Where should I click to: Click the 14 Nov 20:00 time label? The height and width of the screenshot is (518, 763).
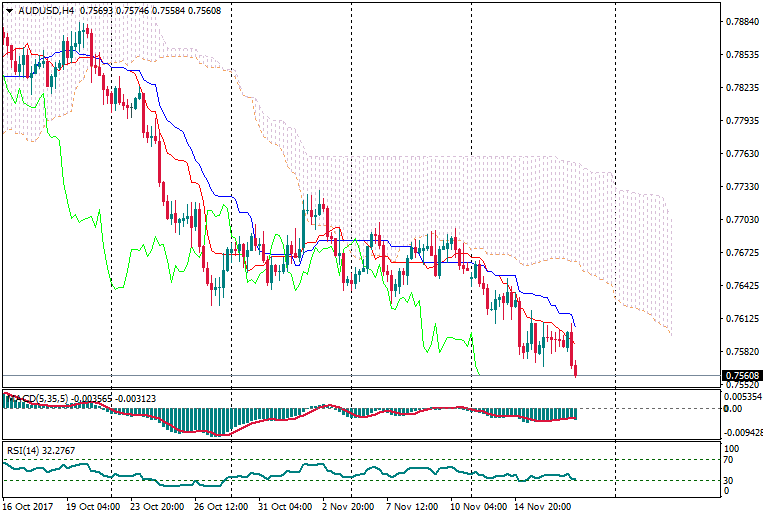click(541, 507)
